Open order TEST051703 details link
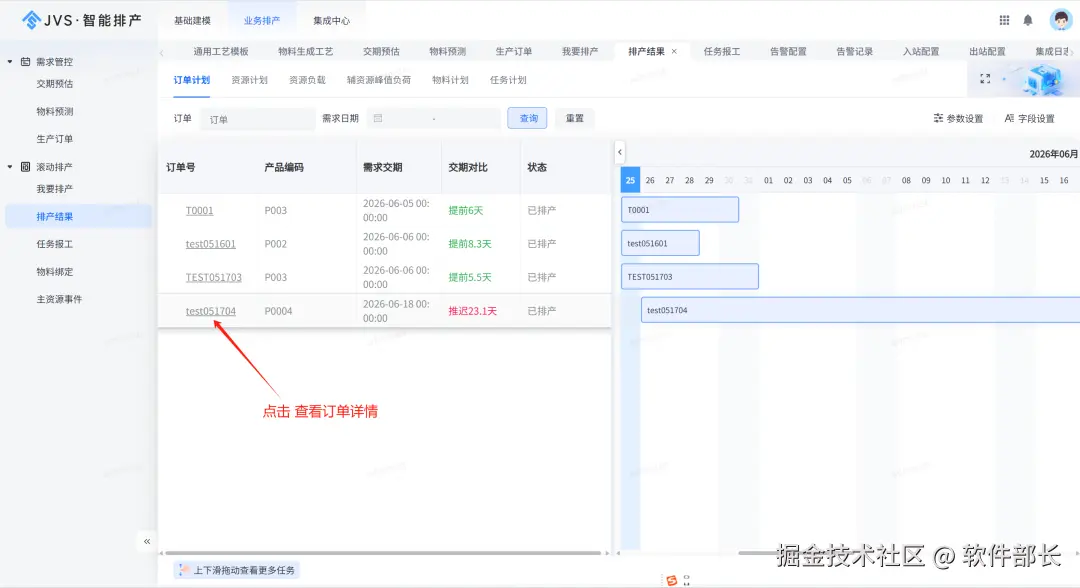 214,277
